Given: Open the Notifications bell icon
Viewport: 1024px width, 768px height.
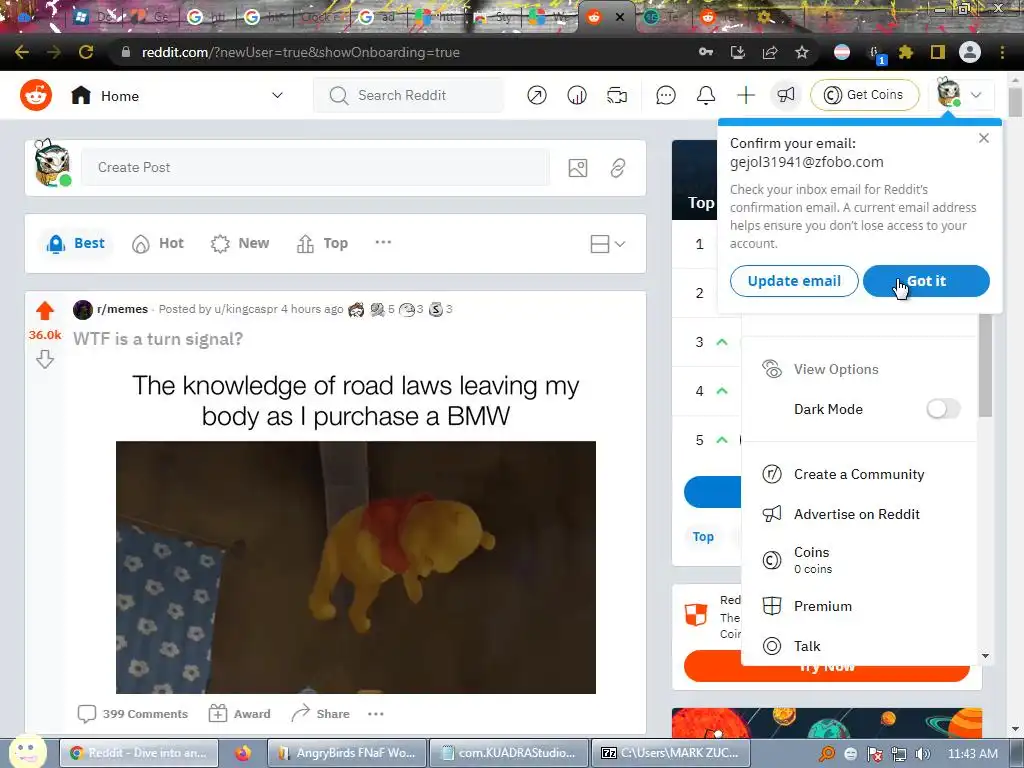Looking at the screenshot, I should point(706,95).
